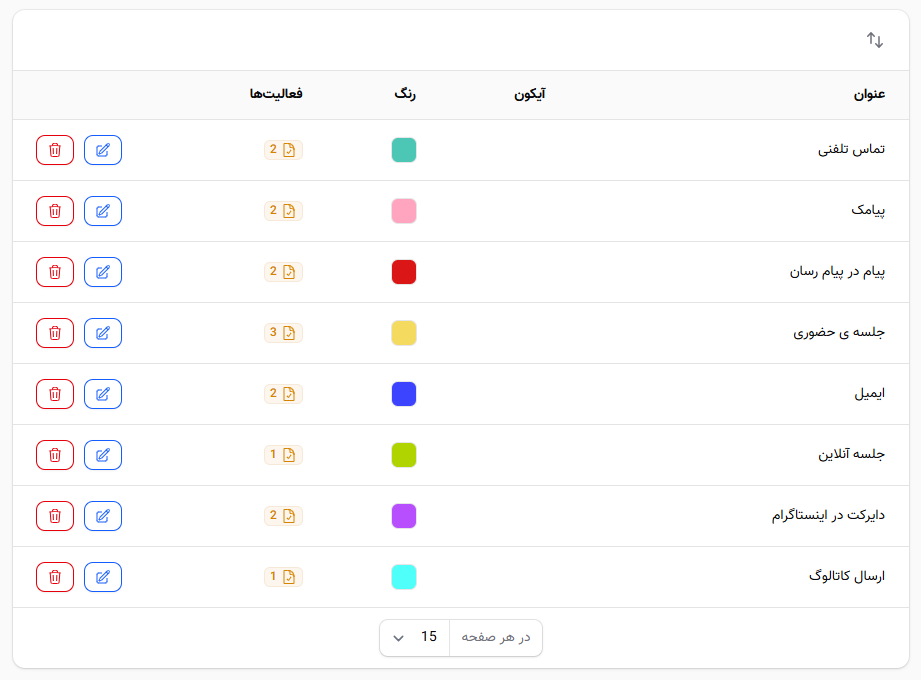Open the activities badge for جلسه ی حضوری
This screenshot has width=921, height=680.
(x=283, y=333)
